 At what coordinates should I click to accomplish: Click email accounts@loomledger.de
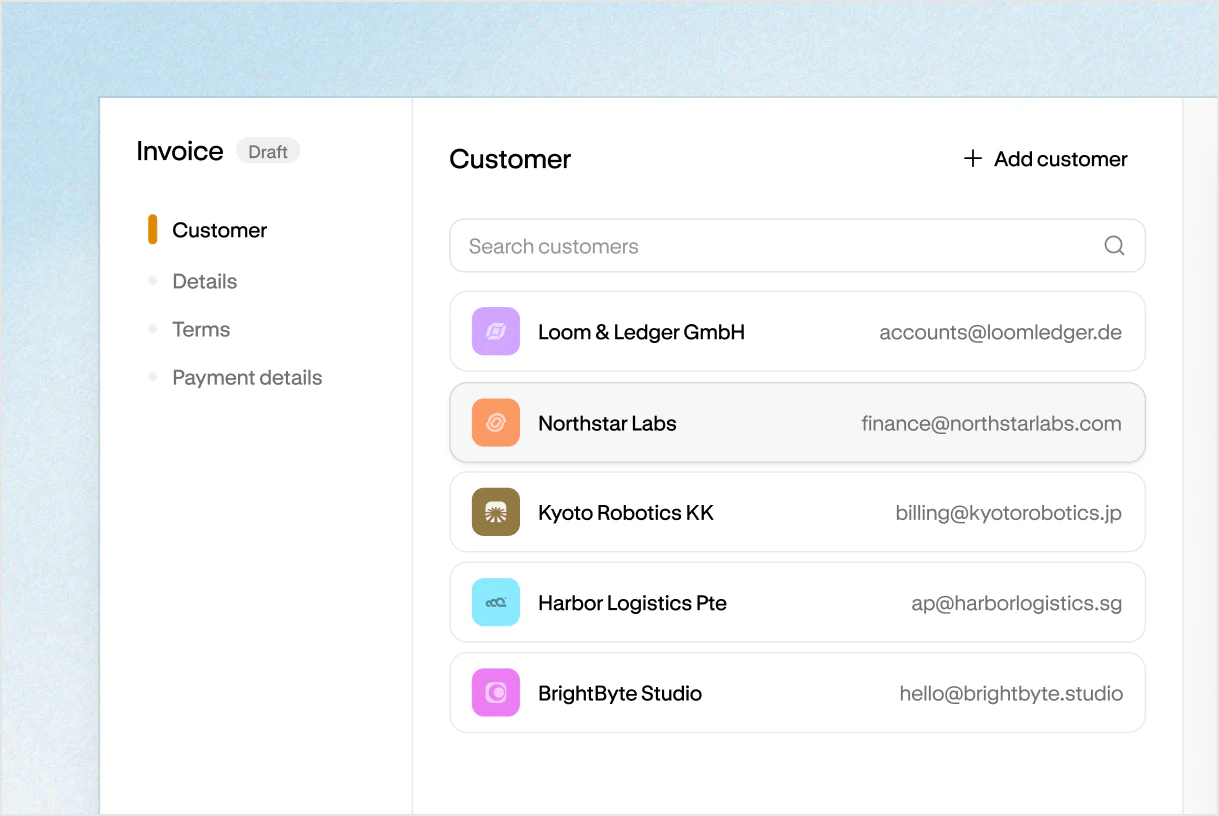coord(1000,332)
